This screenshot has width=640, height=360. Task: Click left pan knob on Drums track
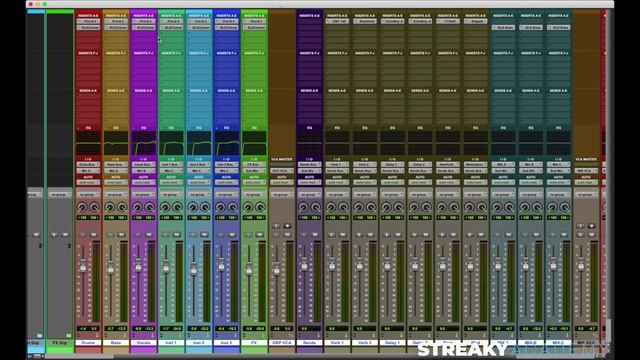pos(82,207)
